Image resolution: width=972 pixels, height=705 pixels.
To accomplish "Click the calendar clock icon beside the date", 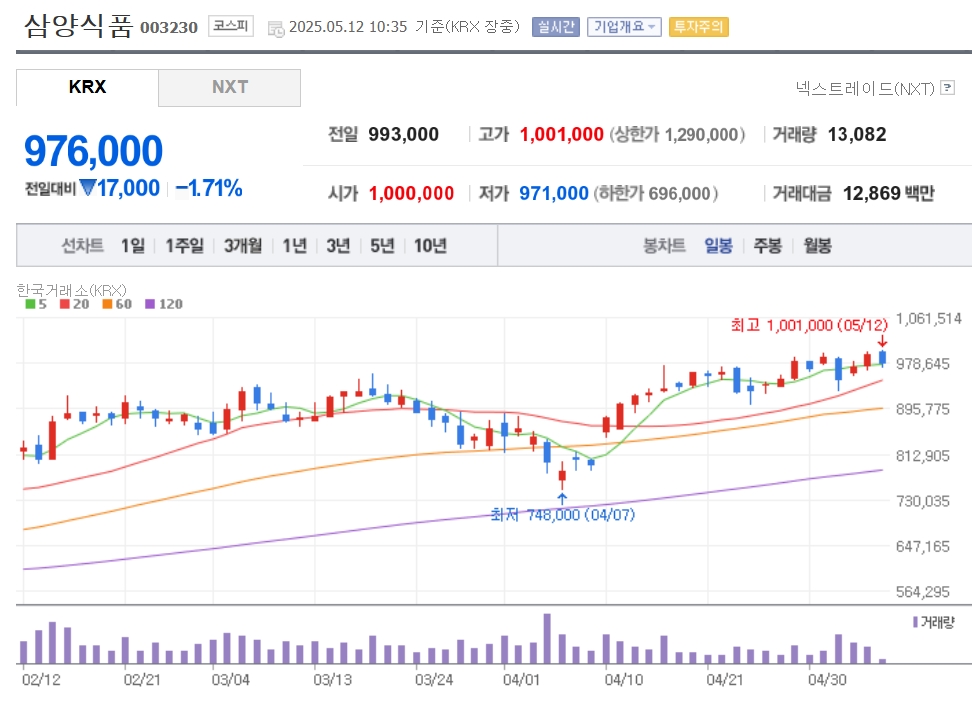I will (x=276, y=29).
